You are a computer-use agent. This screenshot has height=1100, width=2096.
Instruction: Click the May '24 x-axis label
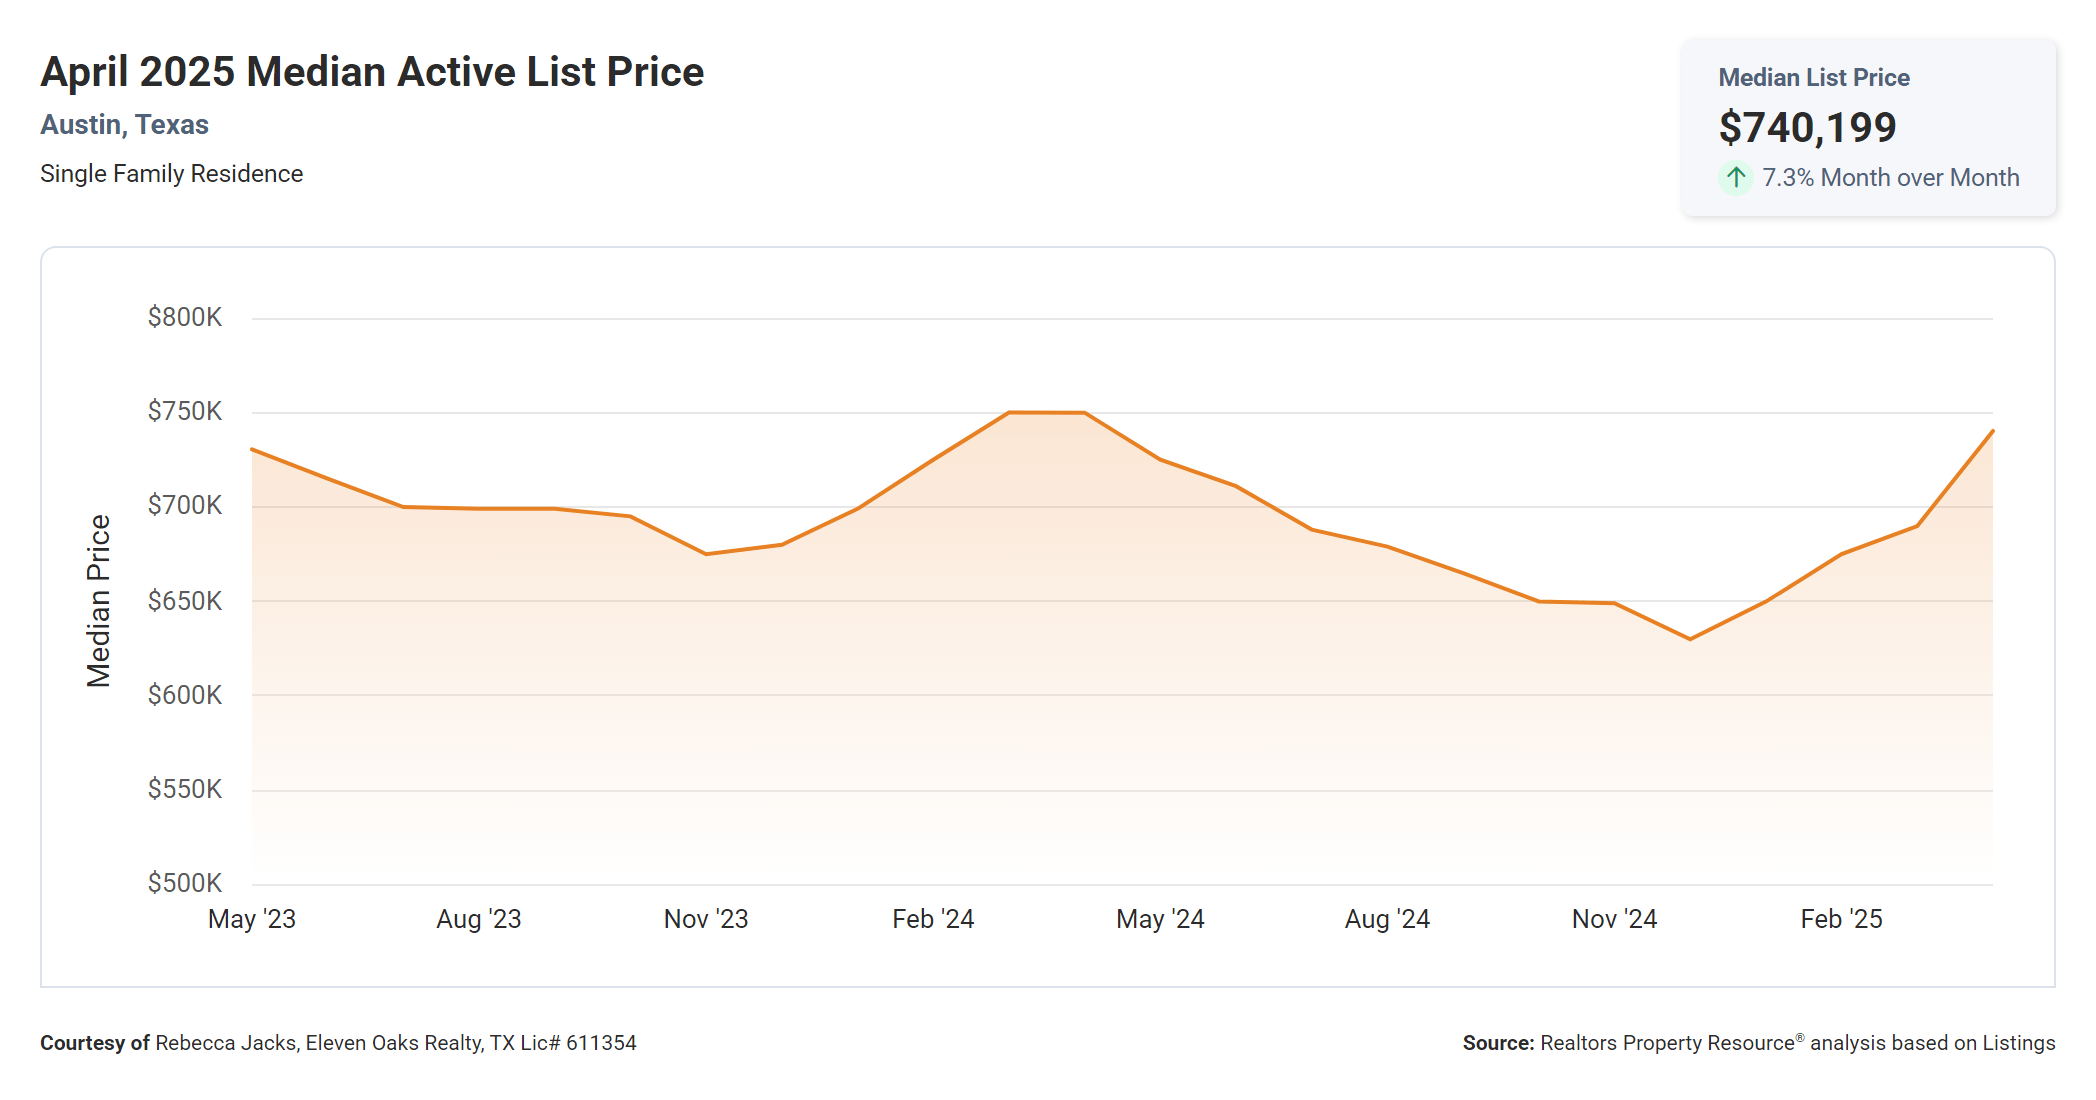1160,919
